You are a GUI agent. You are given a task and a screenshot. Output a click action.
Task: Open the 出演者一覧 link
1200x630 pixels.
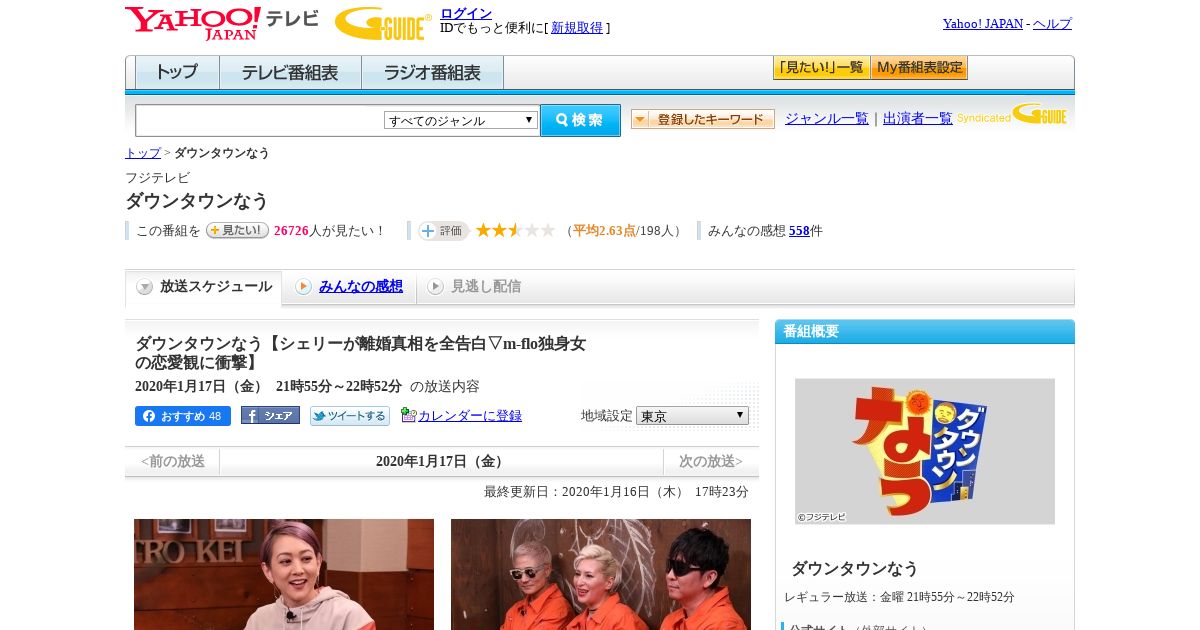(918, 118)
